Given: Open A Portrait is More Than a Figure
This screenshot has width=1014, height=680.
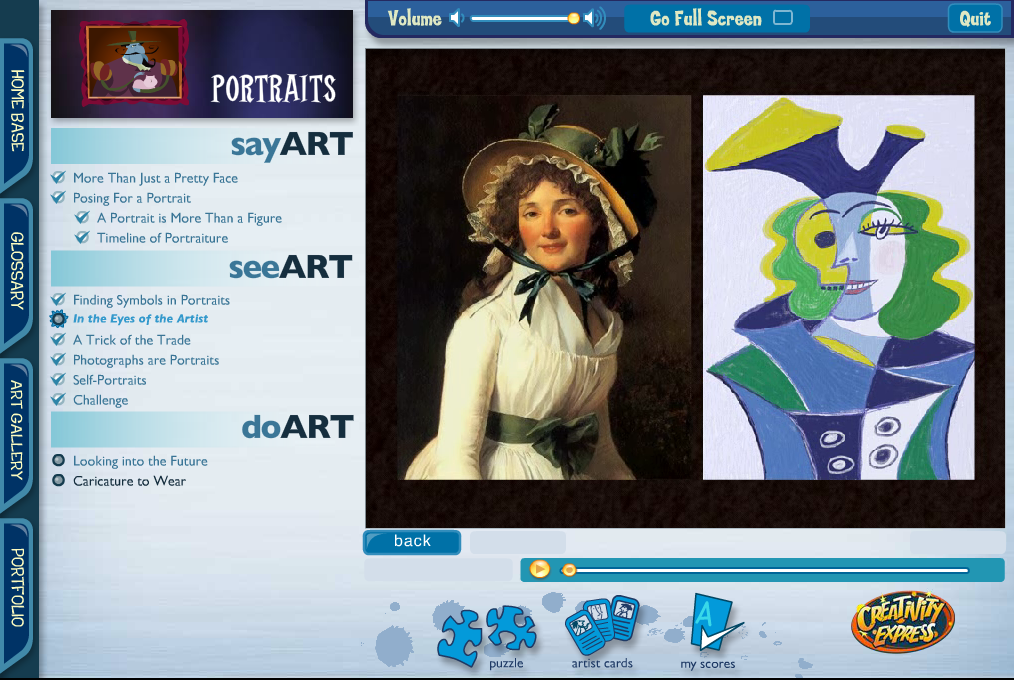Looking at the screenshot, I should 189,218.
